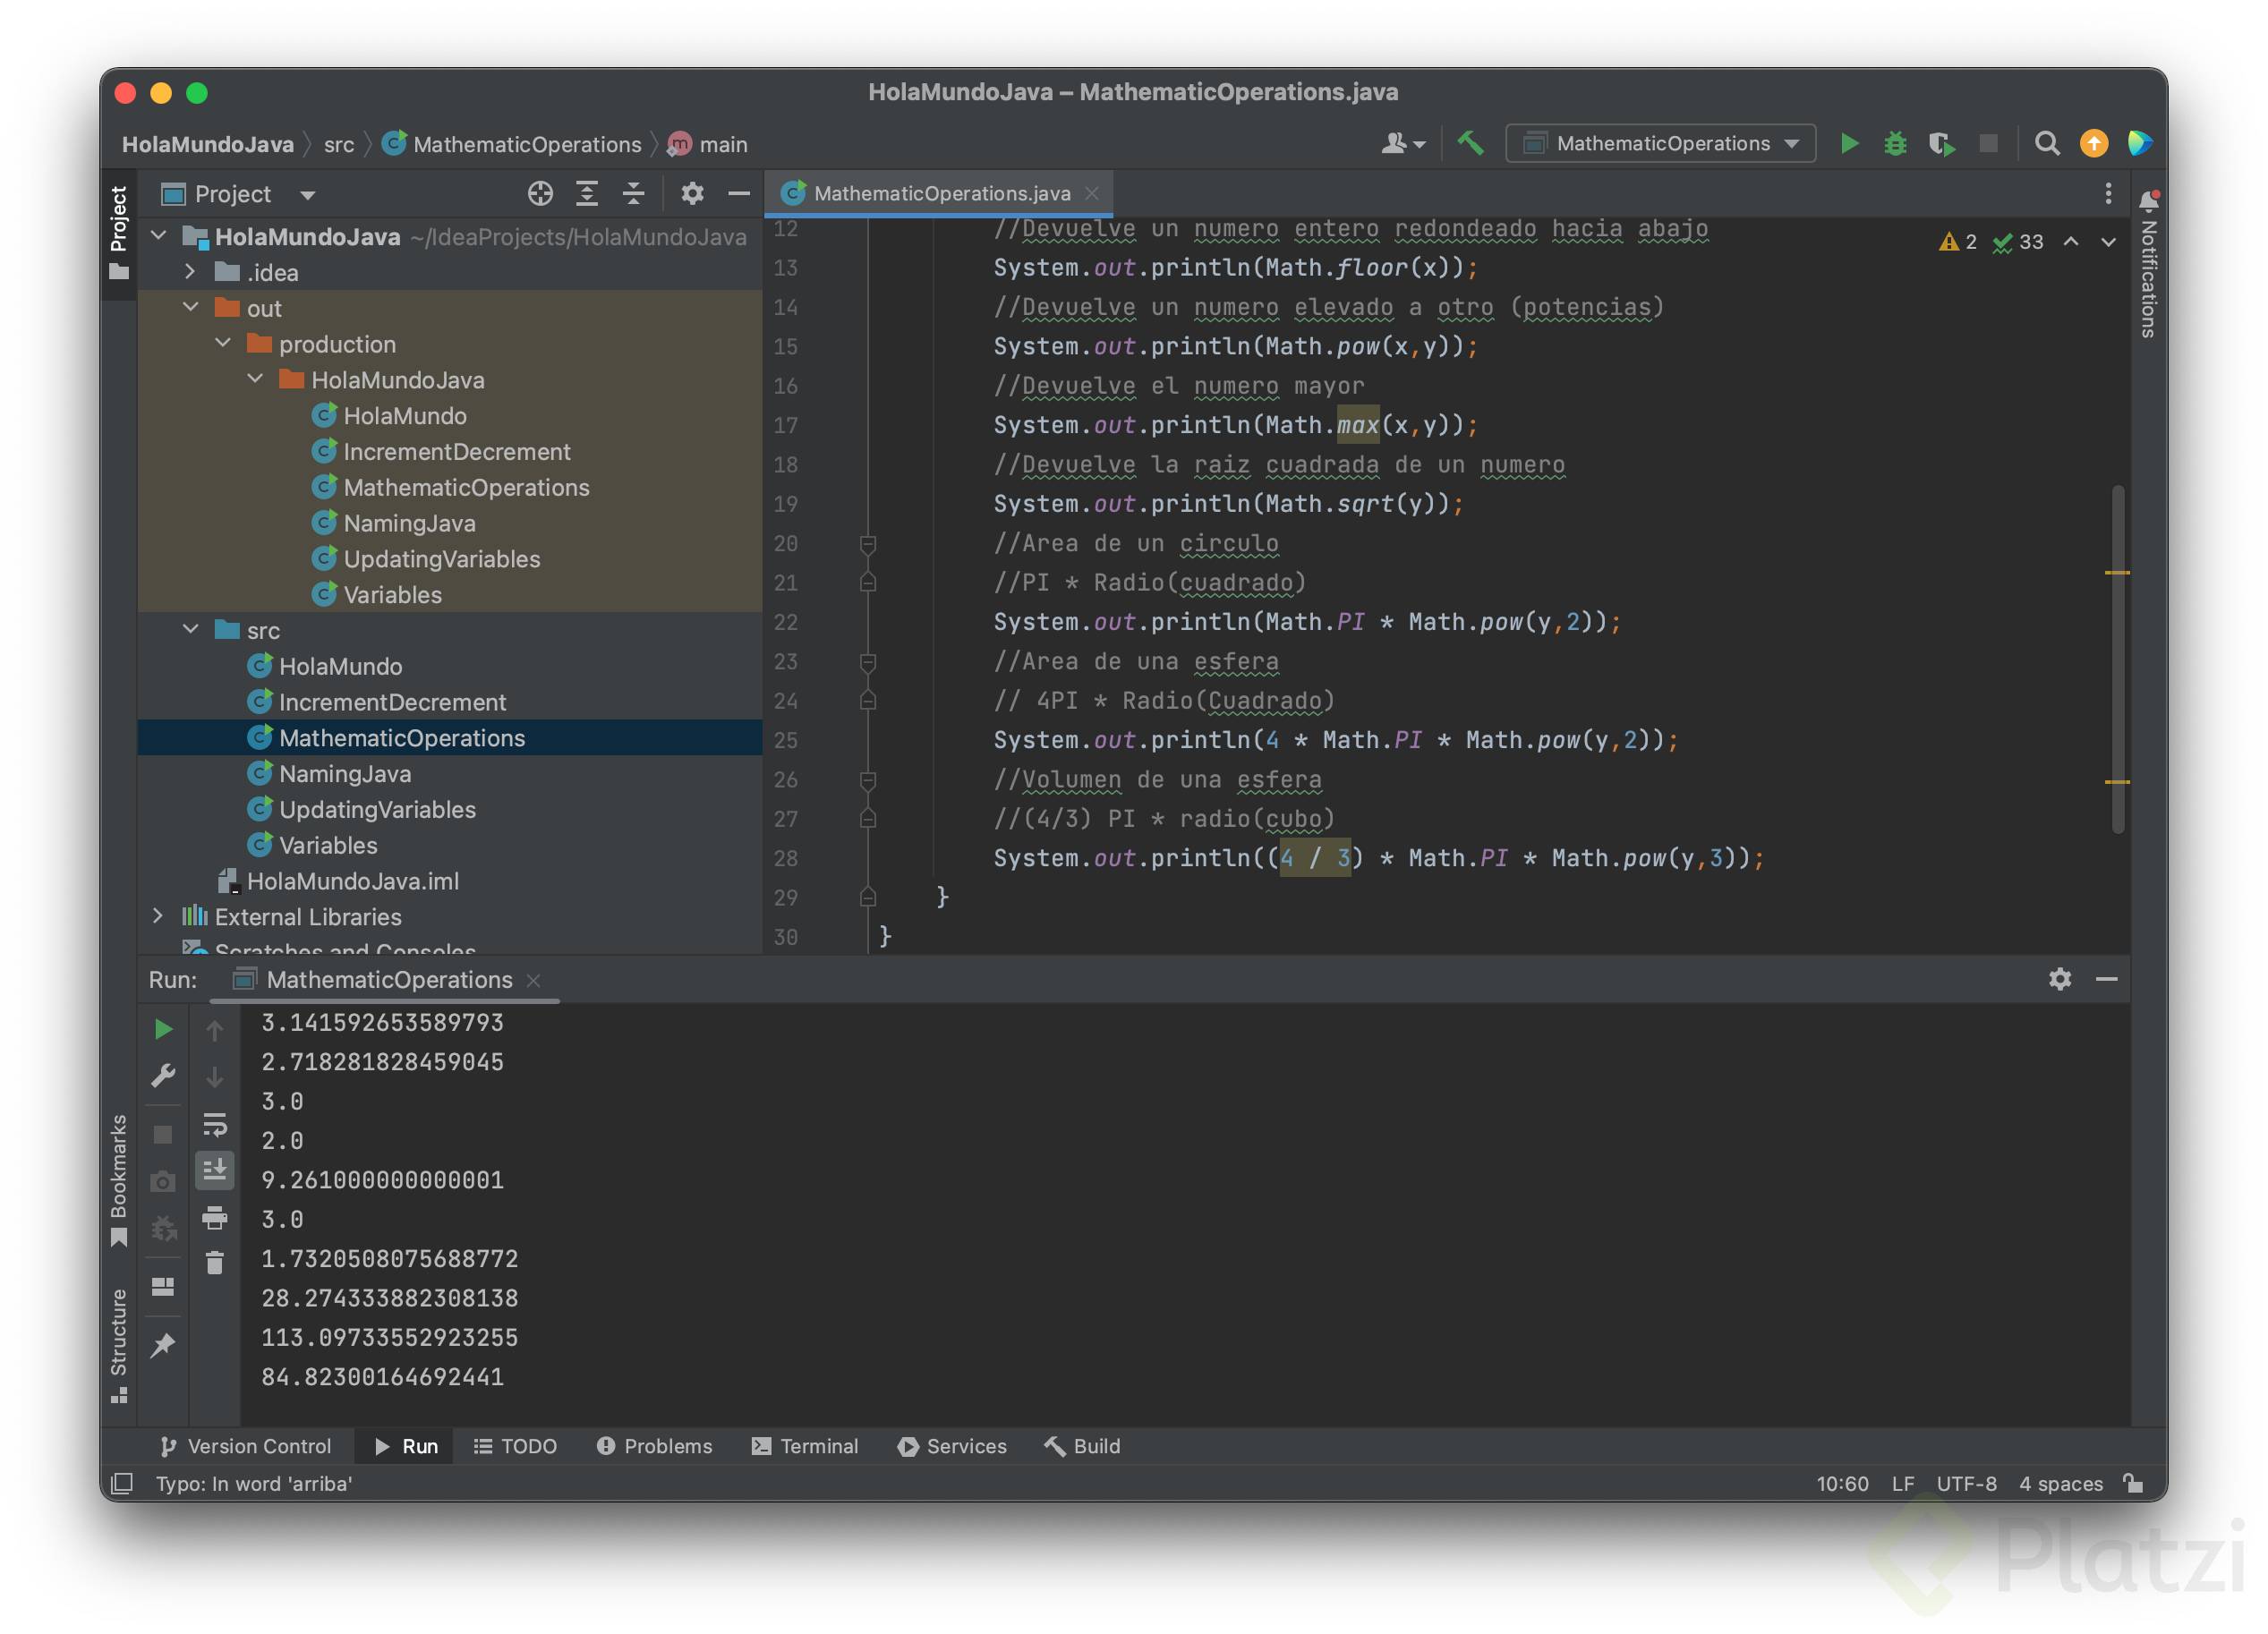Pin the Run tab with pin icon
The height and width of the screenshot is (1634, 2268).
click(163, 1345)
